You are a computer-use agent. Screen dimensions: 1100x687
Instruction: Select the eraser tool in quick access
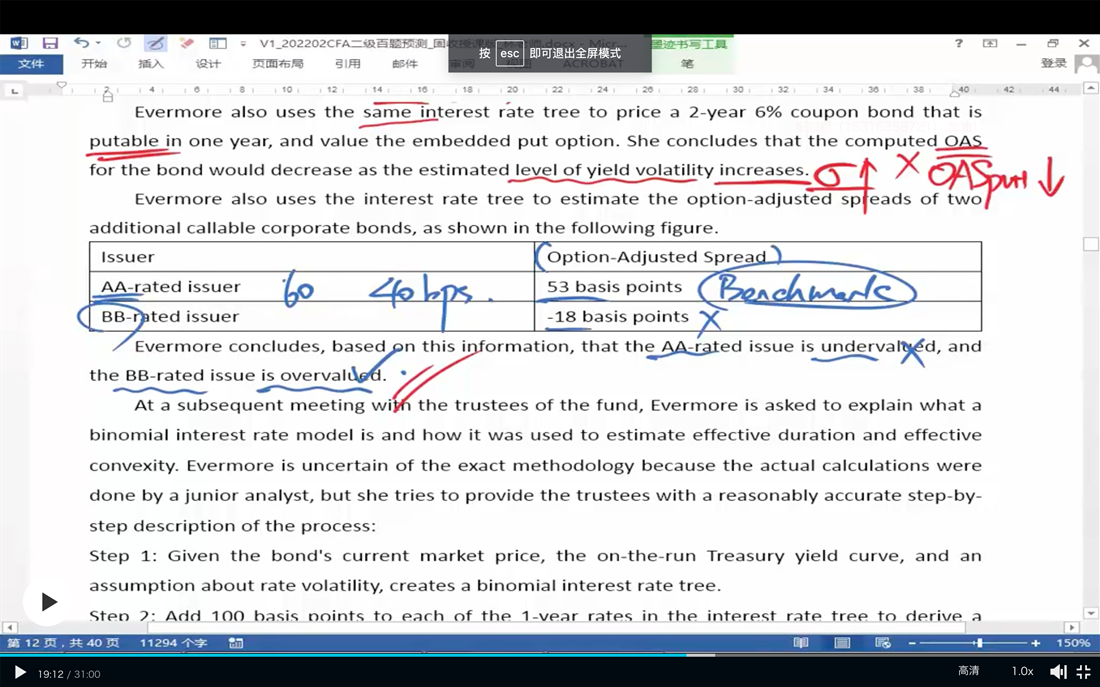(x=187, y=44)
